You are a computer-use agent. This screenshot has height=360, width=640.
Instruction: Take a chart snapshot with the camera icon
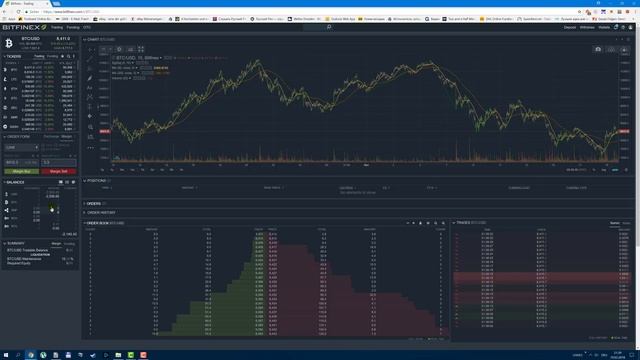[598, 49]
